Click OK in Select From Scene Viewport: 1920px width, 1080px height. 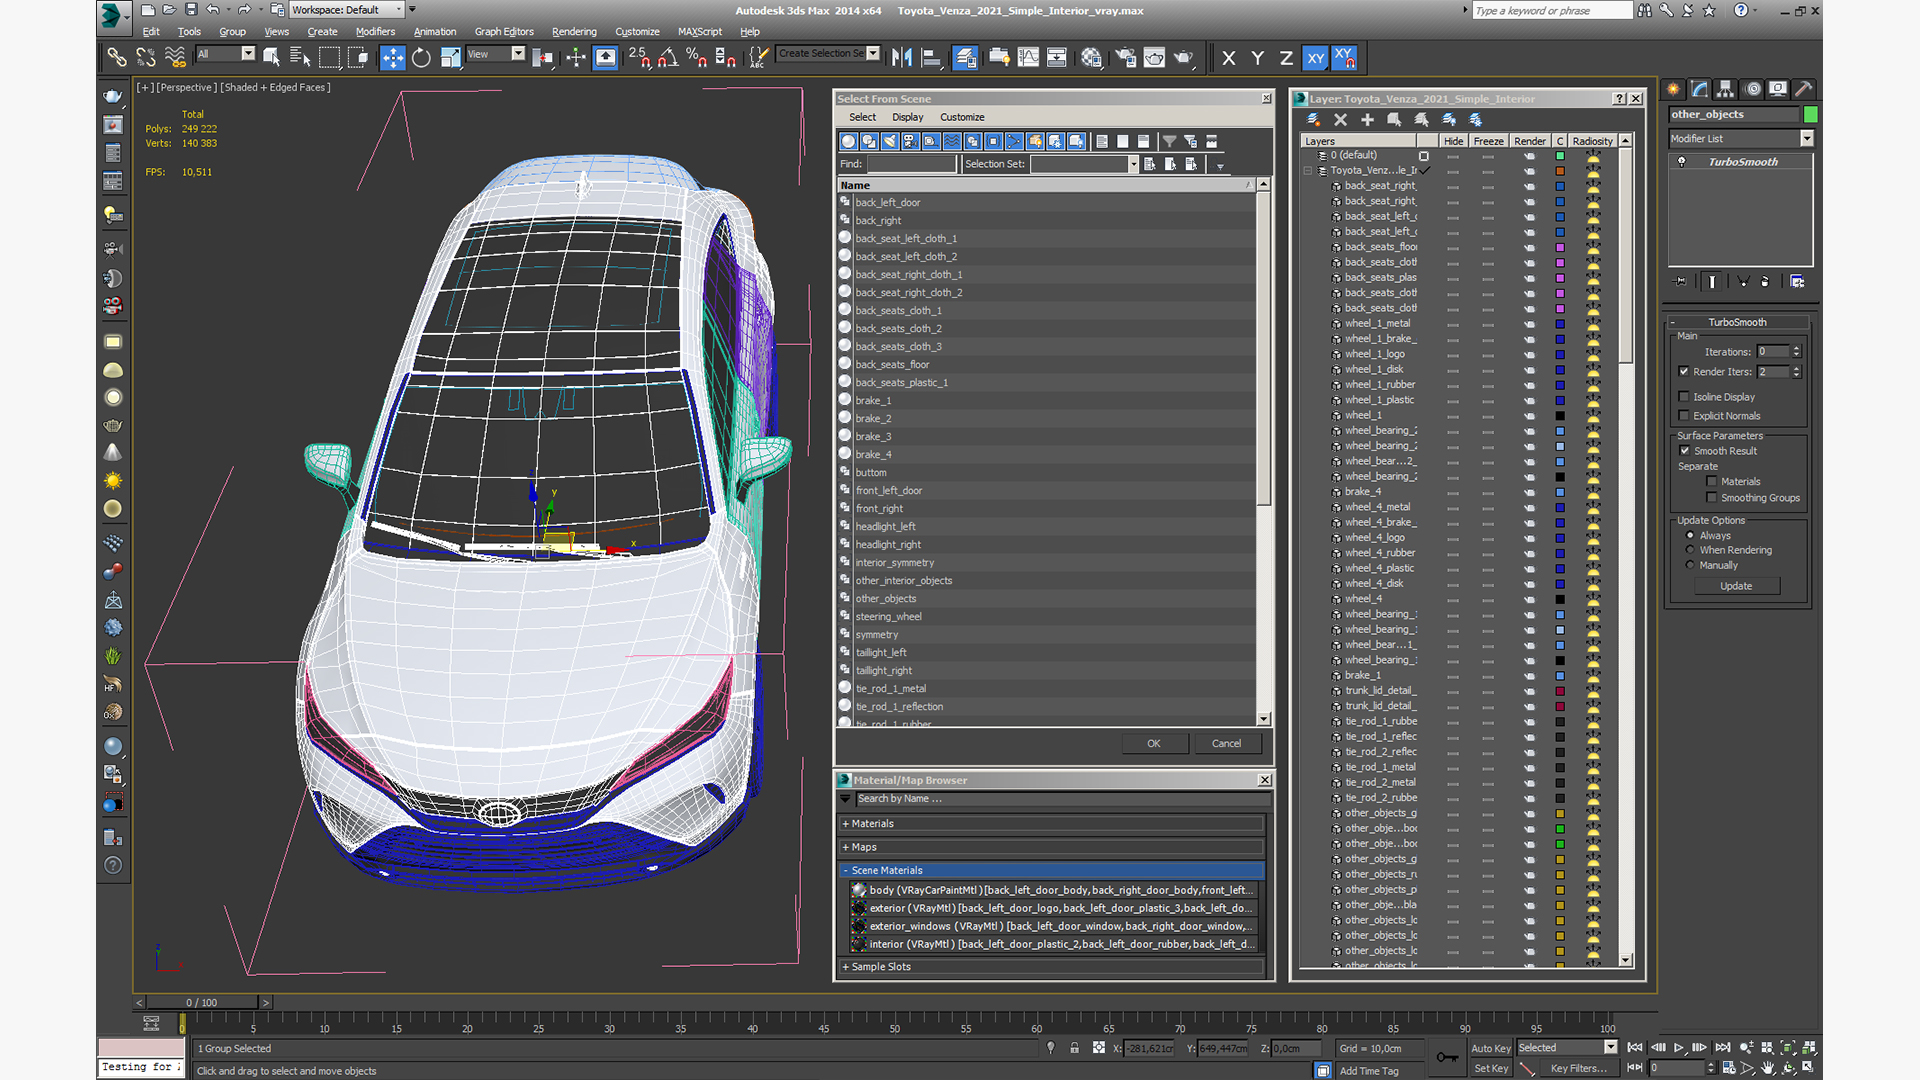[1153, 744]
